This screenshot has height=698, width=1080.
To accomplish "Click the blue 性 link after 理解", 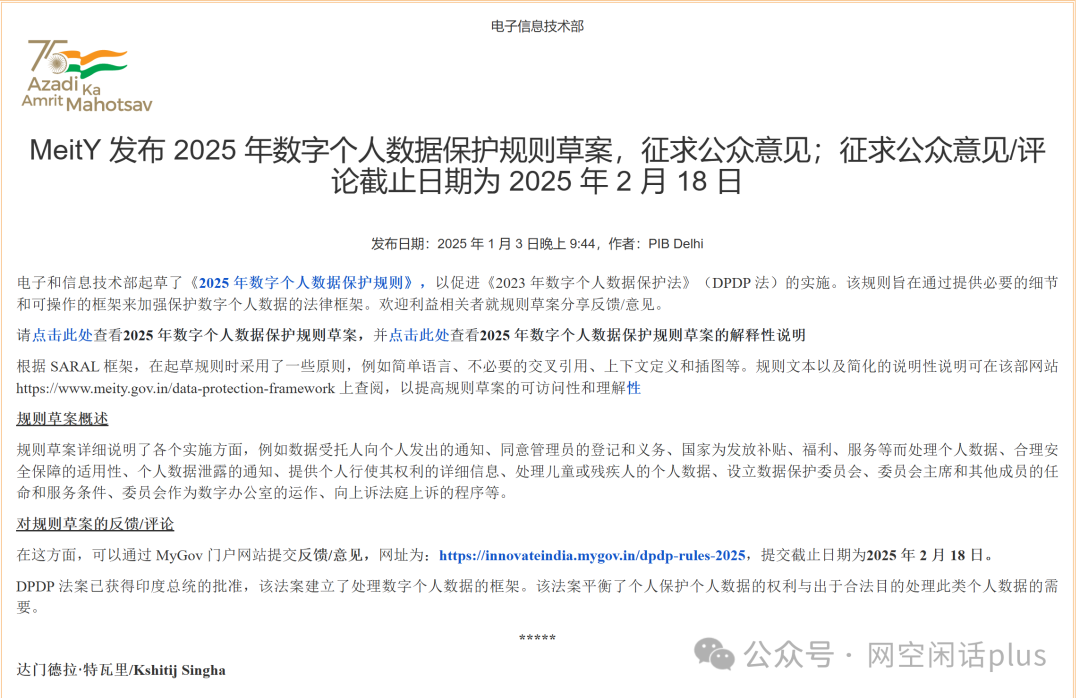I will pyautogui.click(x=634, y=388).
